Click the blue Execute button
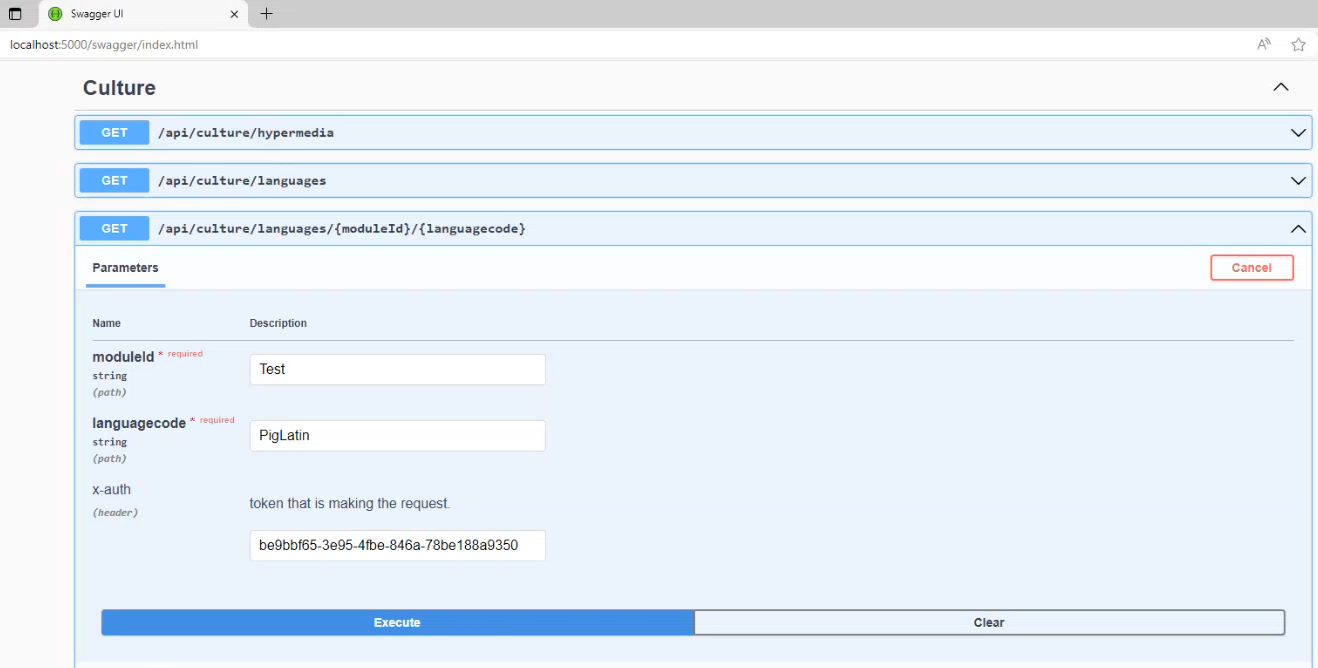 coord(397,622)
